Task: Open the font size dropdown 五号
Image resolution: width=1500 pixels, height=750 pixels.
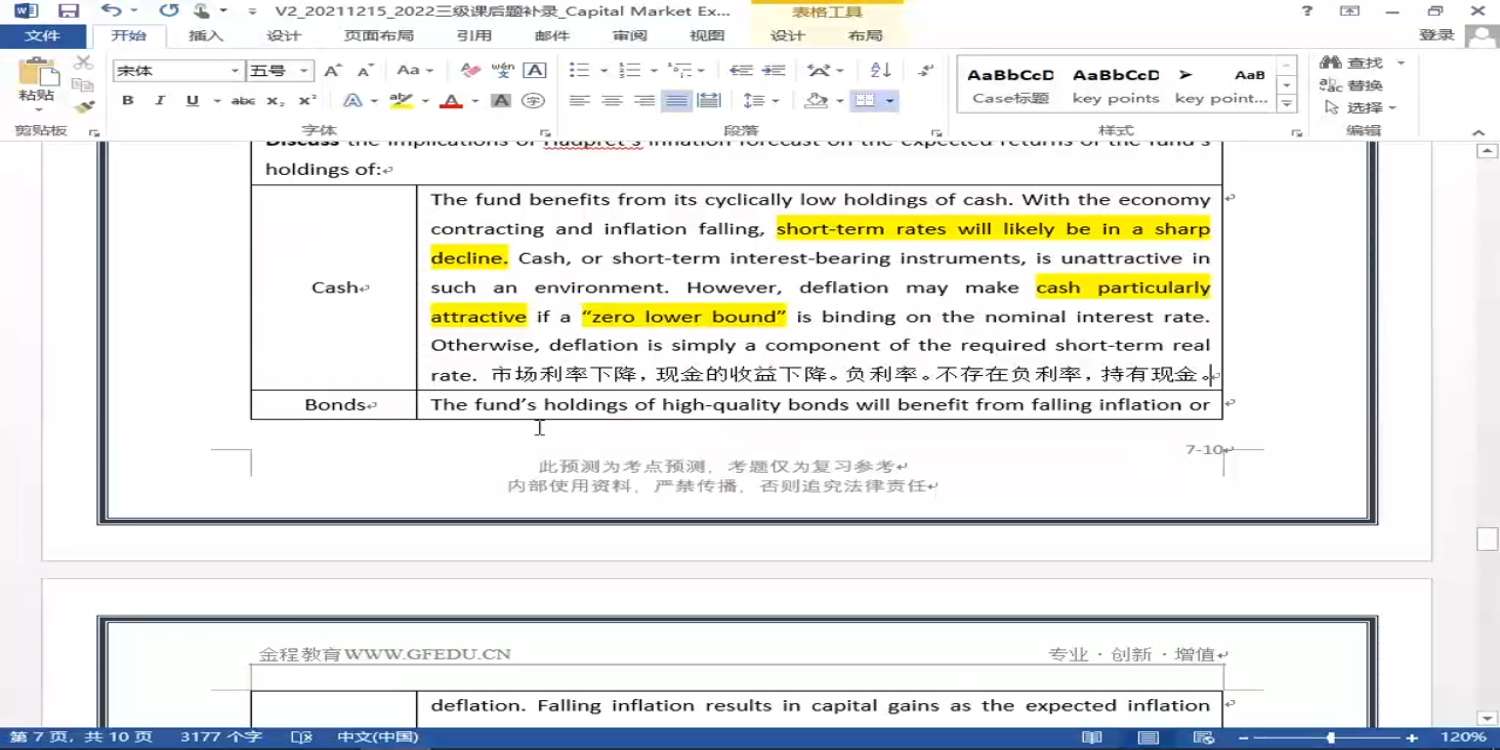Action: tap(280, 71)
